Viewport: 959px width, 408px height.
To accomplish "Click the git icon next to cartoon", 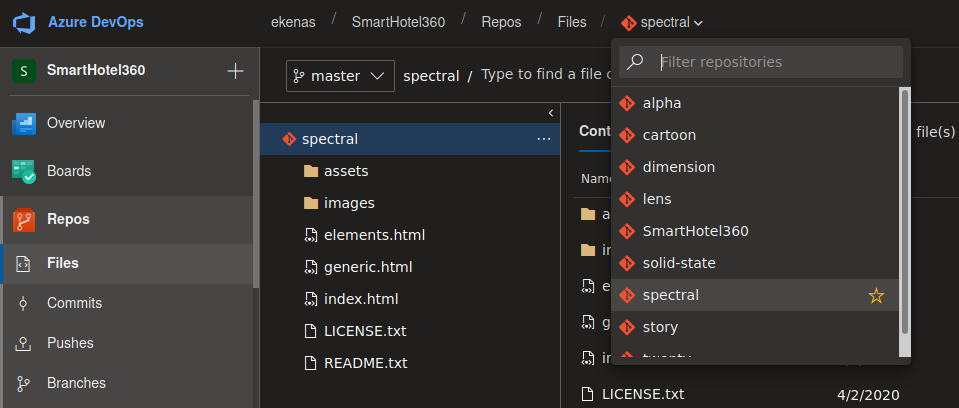I will [x=627, y=135].
